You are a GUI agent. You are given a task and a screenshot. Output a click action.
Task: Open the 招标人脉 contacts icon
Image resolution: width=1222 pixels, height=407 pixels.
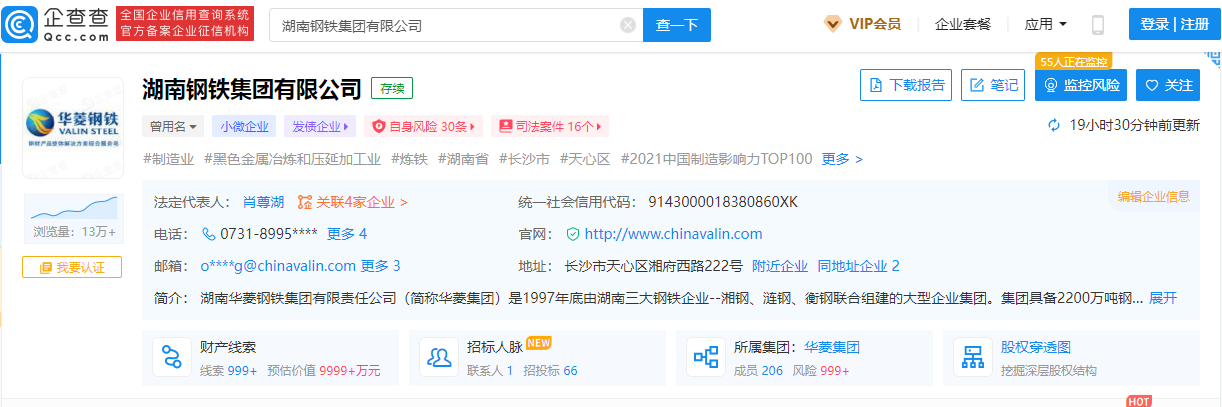coord(438,358)
